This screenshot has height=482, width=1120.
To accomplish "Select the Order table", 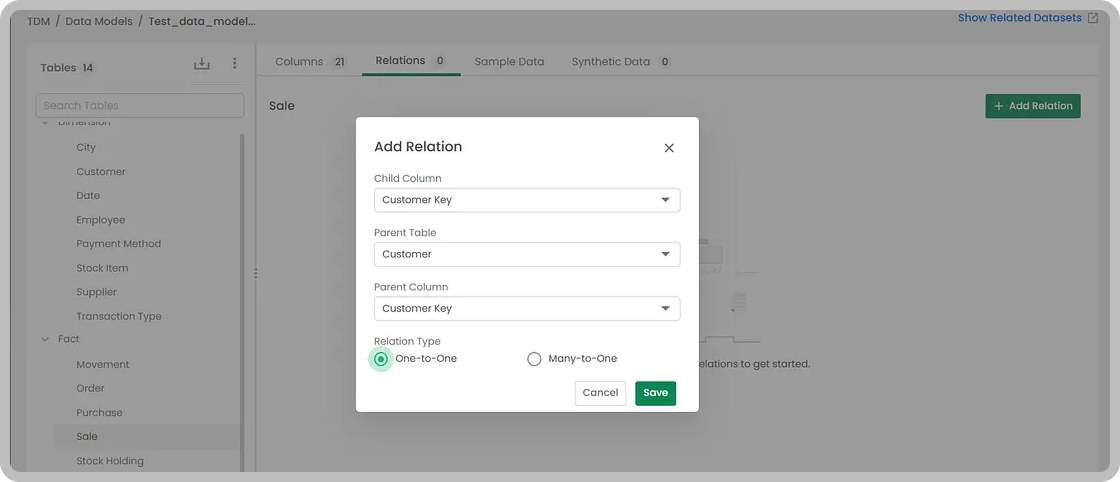I will pos(90,388).
